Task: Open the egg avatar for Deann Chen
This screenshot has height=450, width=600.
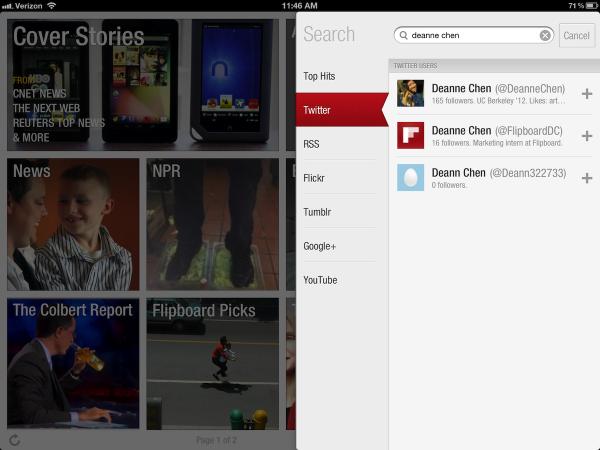Action: click(x=411, y=177)
